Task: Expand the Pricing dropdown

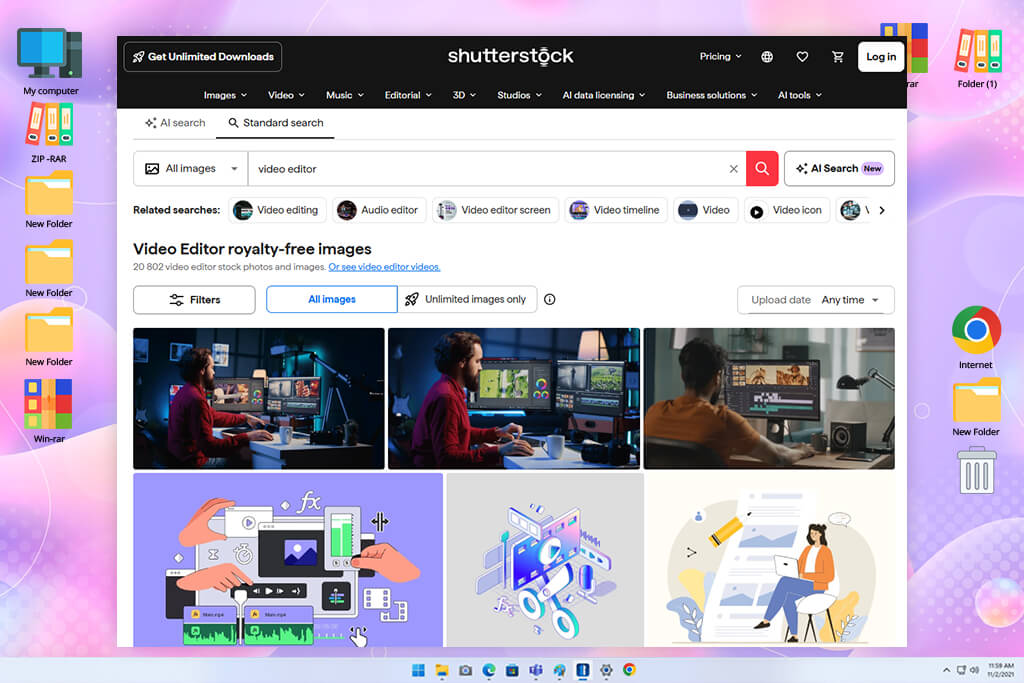Action: click(x=720, y=57)
